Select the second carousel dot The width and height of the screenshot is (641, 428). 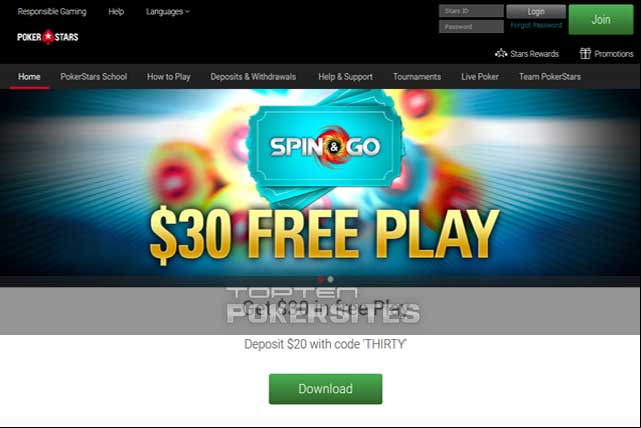point(330,280)
